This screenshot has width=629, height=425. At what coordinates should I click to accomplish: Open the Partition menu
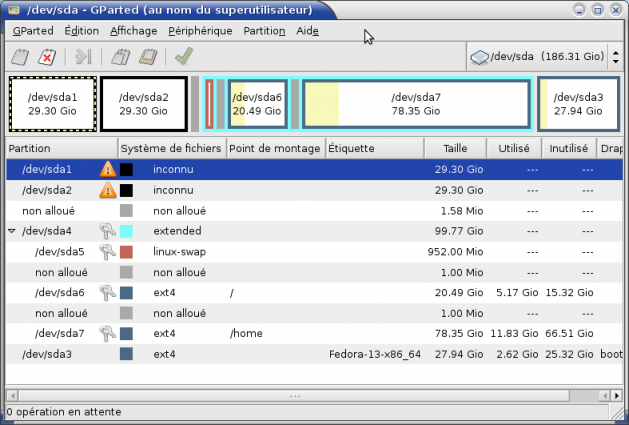pos(264,31)
